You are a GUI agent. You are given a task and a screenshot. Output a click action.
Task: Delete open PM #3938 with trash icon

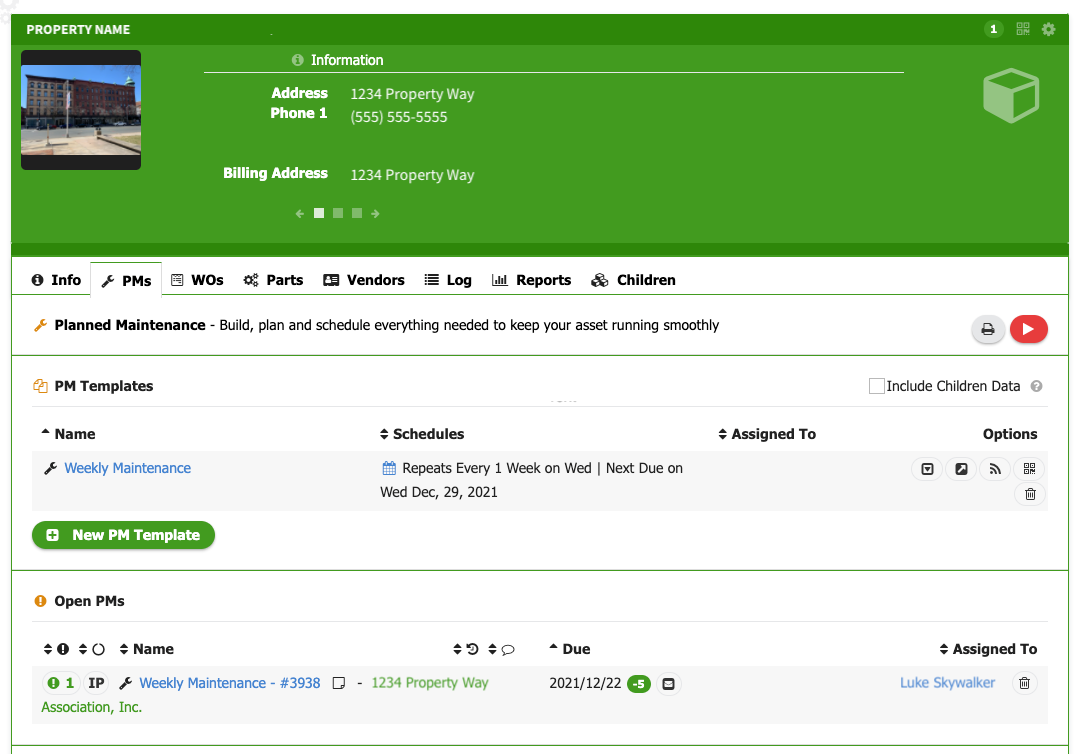tap(1024, 684)
